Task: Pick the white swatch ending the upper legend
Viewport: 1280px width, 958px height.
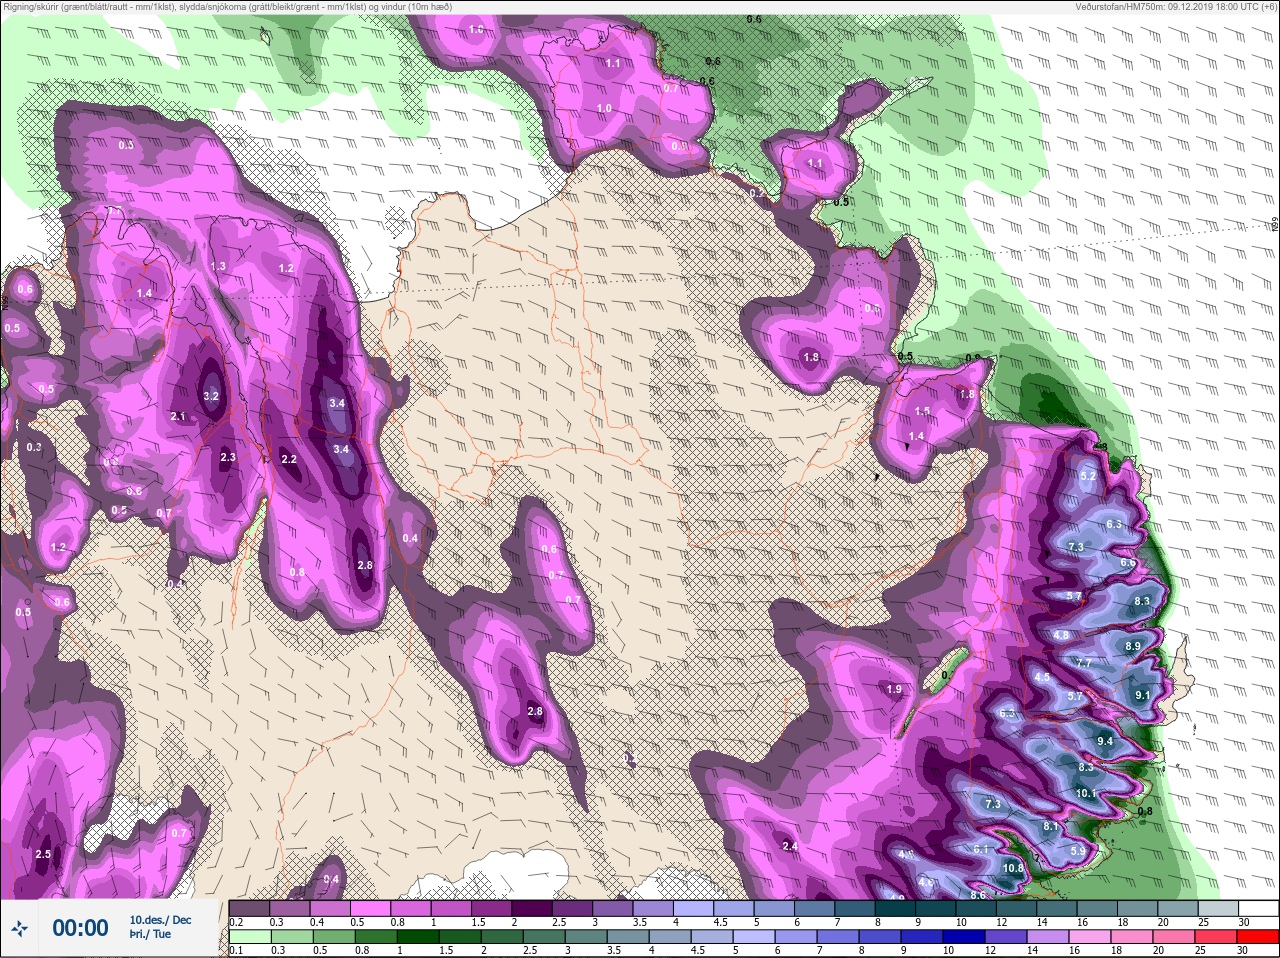Action: (1257, 908)
